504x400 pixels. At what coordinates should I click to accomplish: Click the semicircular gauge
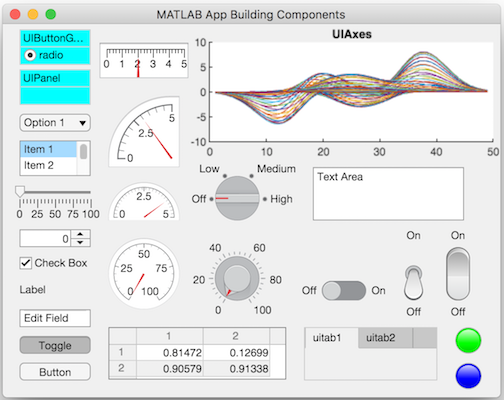[x=144, y=201]
